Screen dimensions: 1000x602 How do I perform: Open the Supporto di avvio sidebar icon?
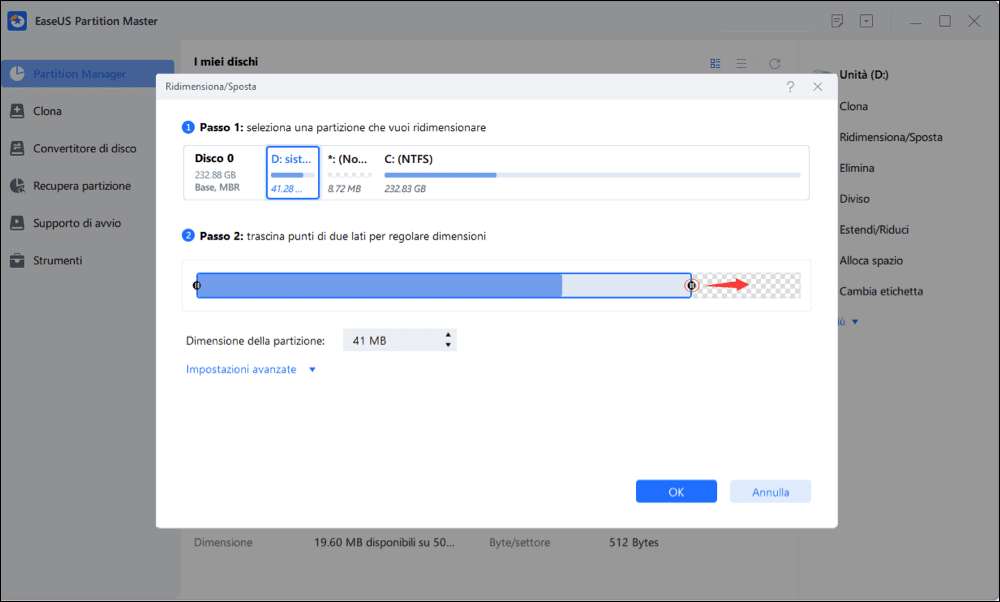pyautogui.click(x=17, y=223)
